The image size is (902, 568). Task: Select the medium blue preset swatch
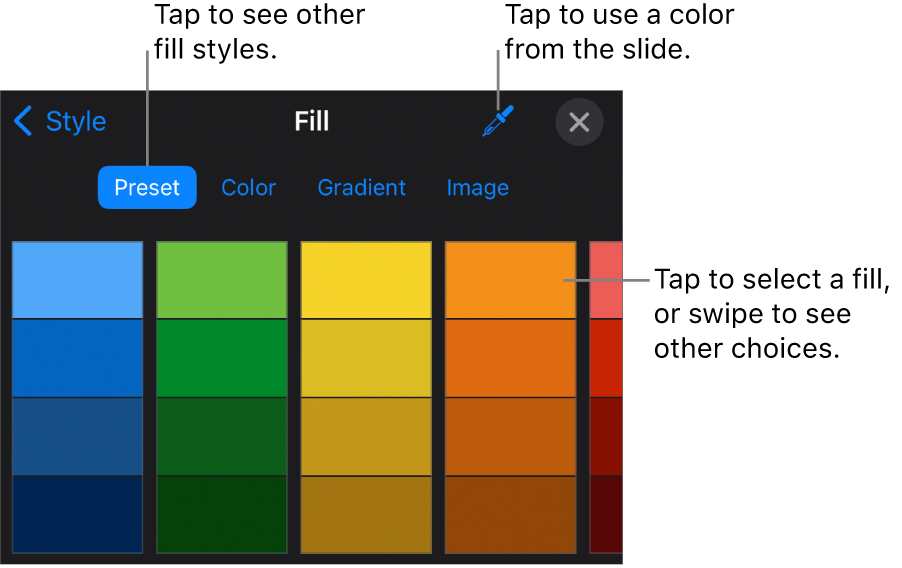(77, 358)
